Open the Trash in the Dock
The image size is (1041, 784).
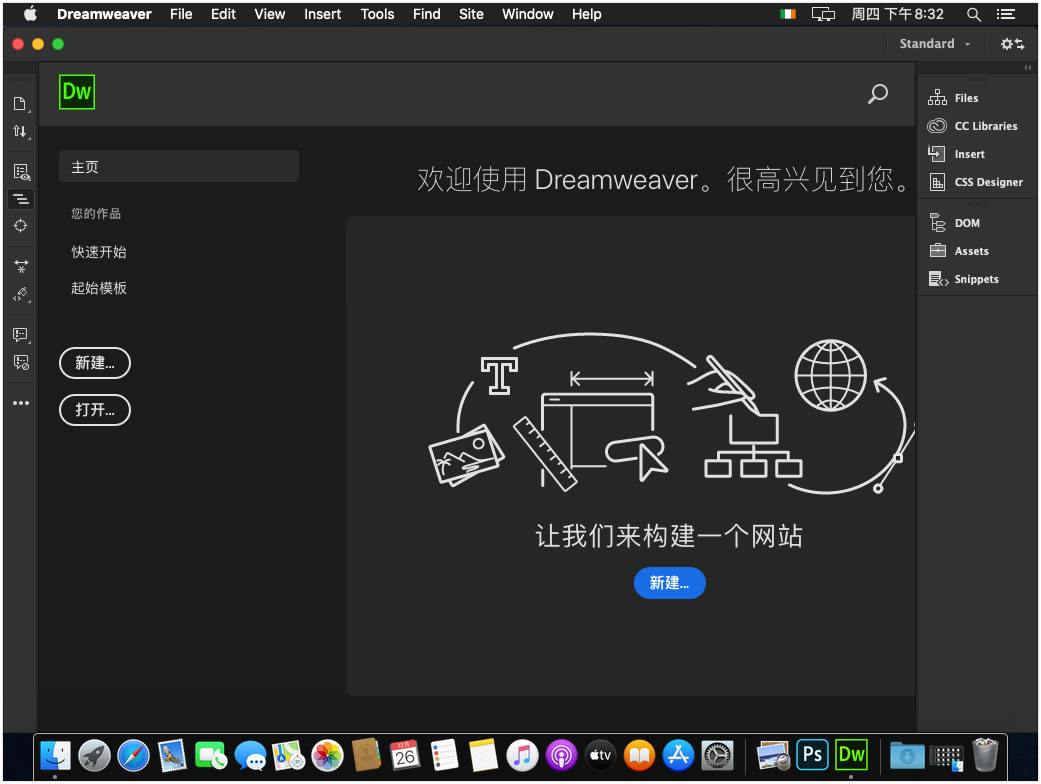[x=985, y=755]
